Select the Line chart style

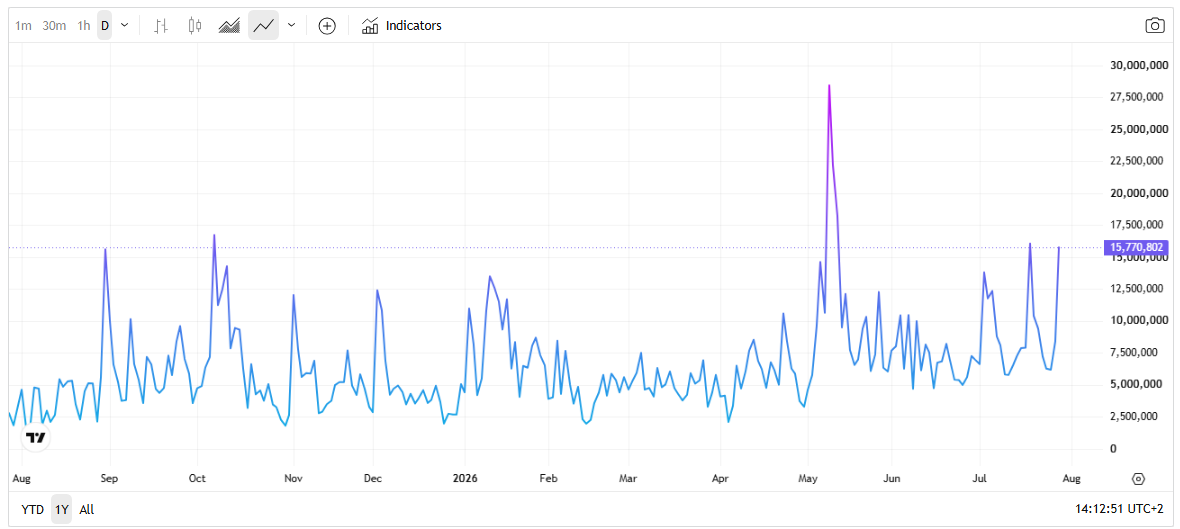(263, 26)
